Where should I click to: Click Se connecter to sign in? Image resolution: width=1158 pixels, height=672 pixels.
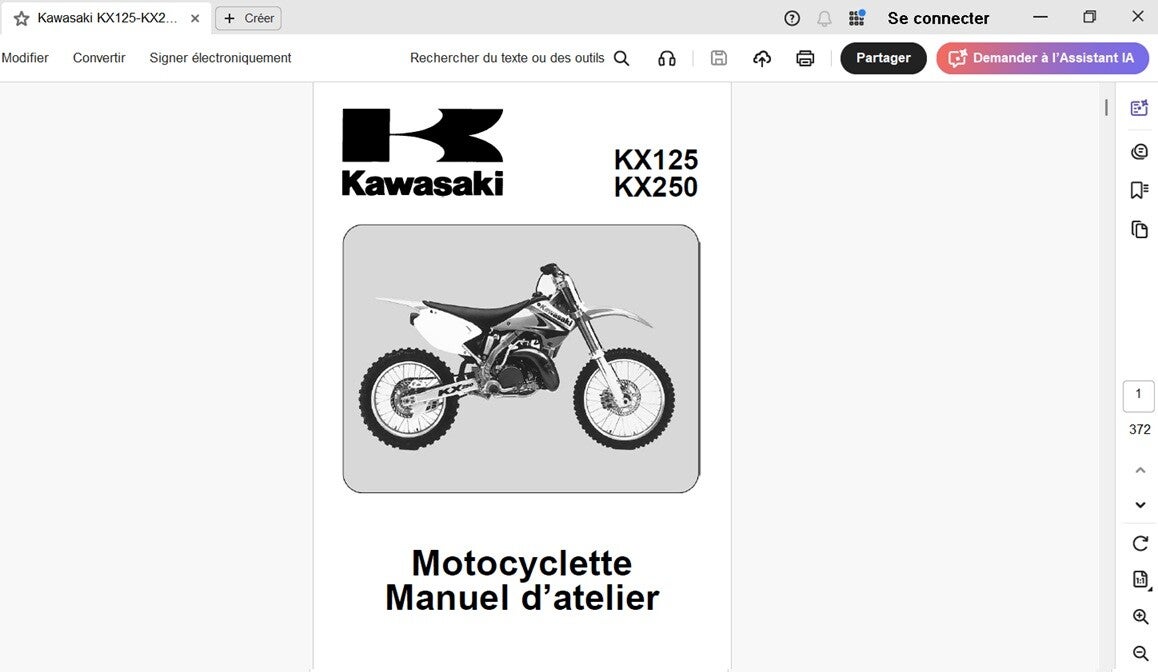click(938, 18)
